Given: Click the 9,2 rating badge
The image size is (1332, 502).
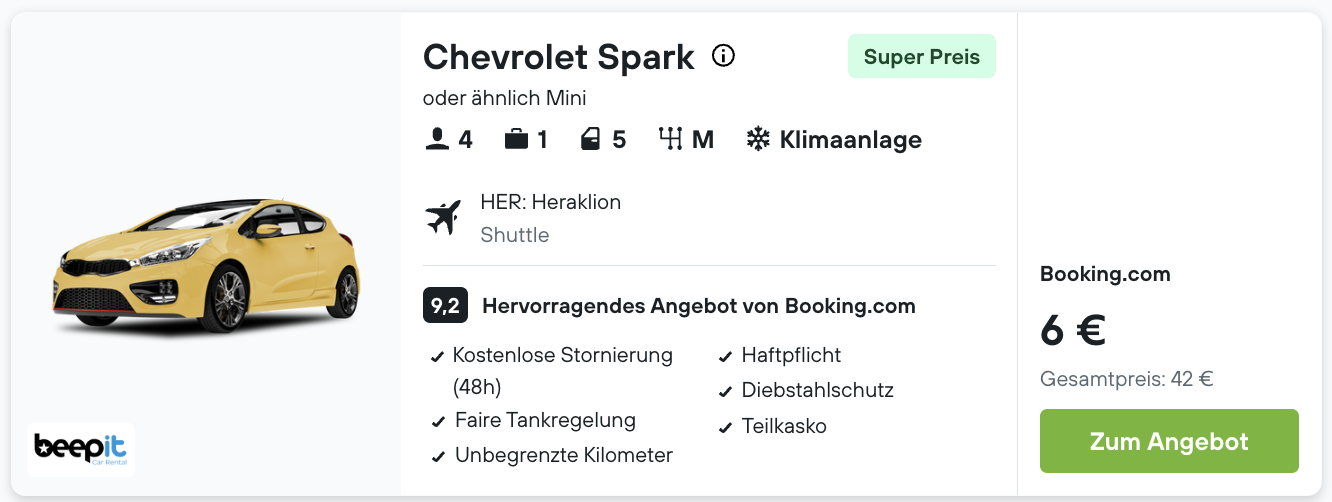Looking at the screenshot, I should coord(446,306).
